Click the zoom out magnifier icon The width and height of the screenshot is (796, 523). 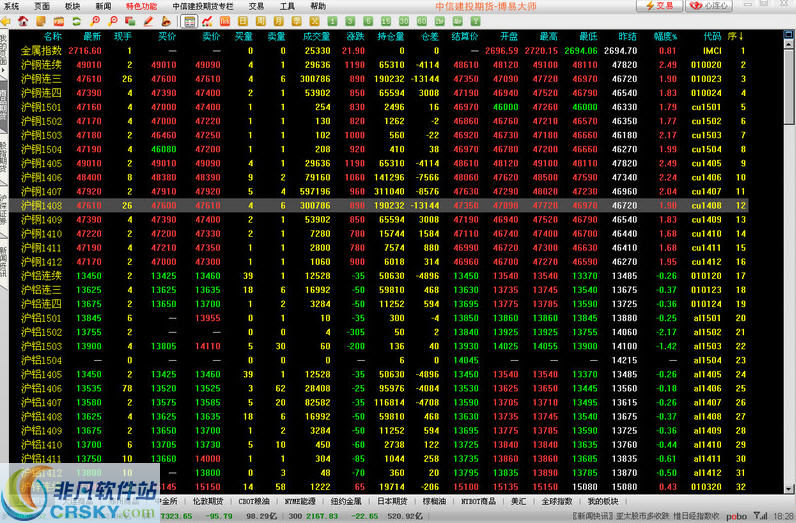[113, 21]
